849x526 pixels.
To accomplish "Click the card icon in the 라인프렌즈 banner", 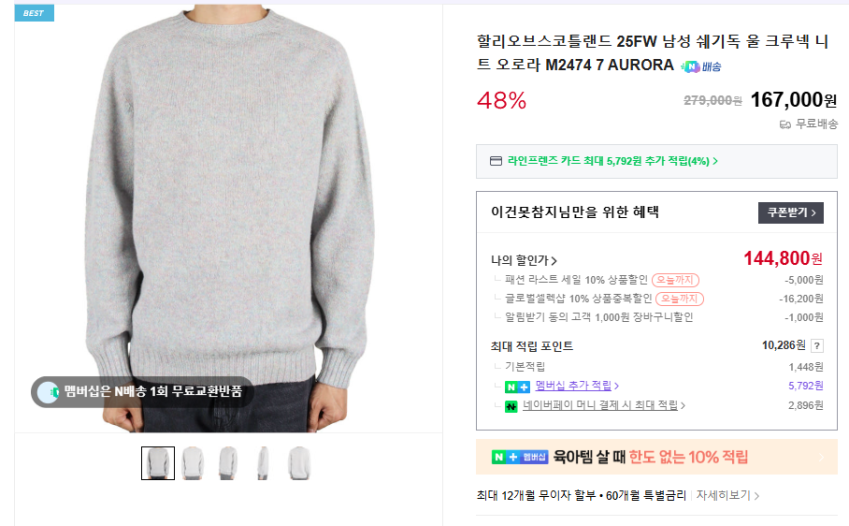I will tap(495, 161).
